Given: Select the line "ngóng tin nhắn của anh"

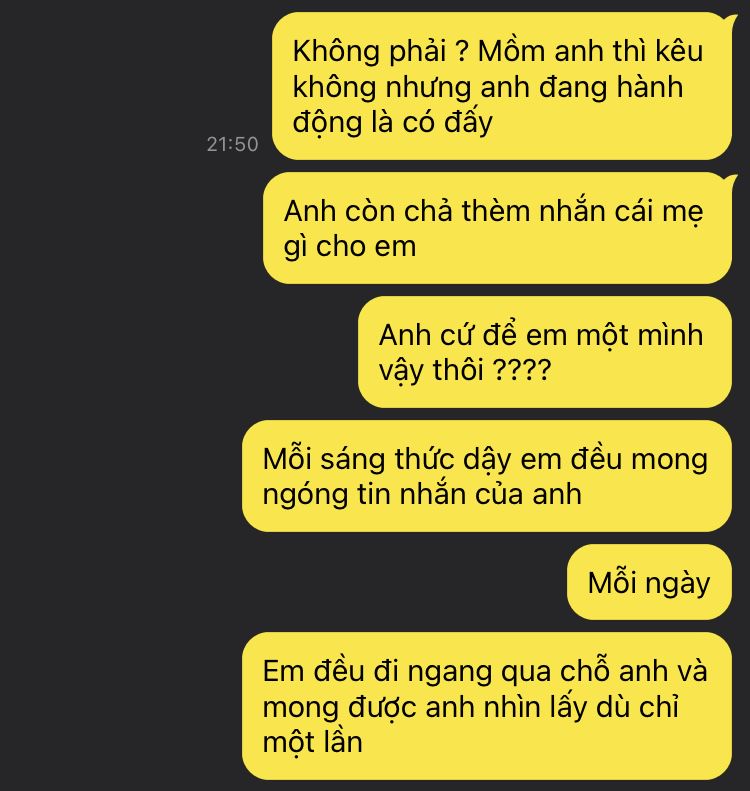Looking at the screenshot, I should pyautogui.click(x=422, y=494).
